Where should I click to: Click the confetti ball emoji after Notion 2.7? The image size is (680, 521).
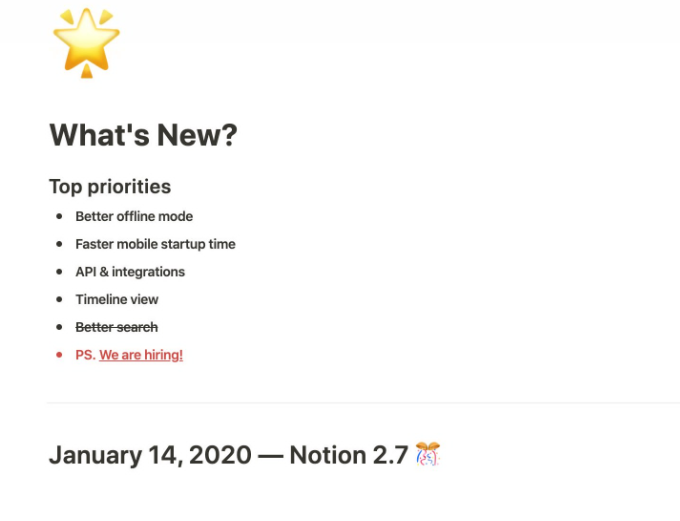click(x=428, y=454)
